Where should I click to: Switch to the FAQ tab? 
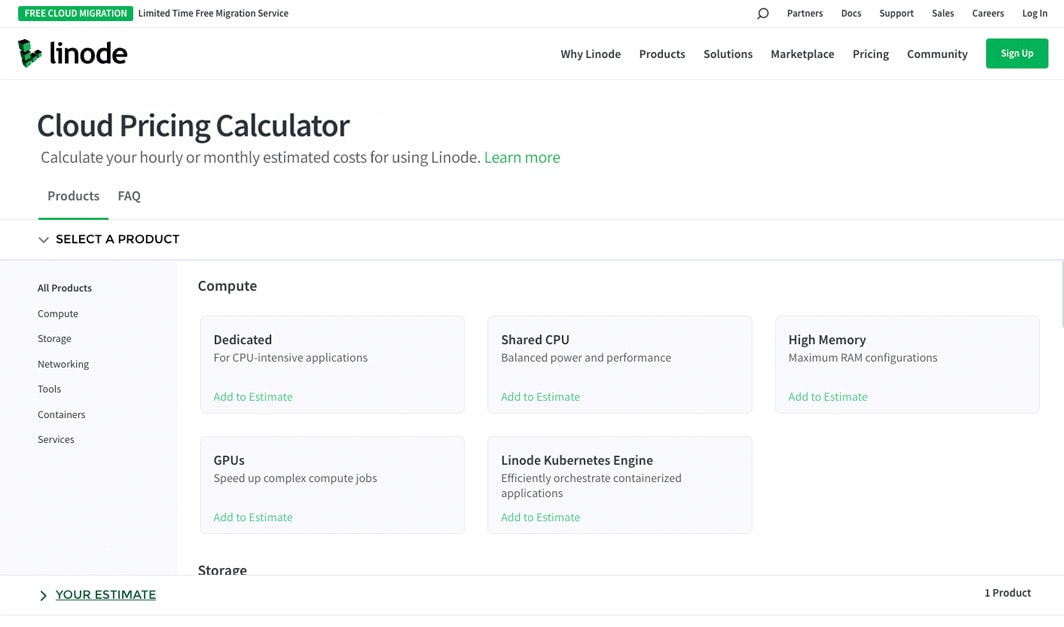point(129,196)
